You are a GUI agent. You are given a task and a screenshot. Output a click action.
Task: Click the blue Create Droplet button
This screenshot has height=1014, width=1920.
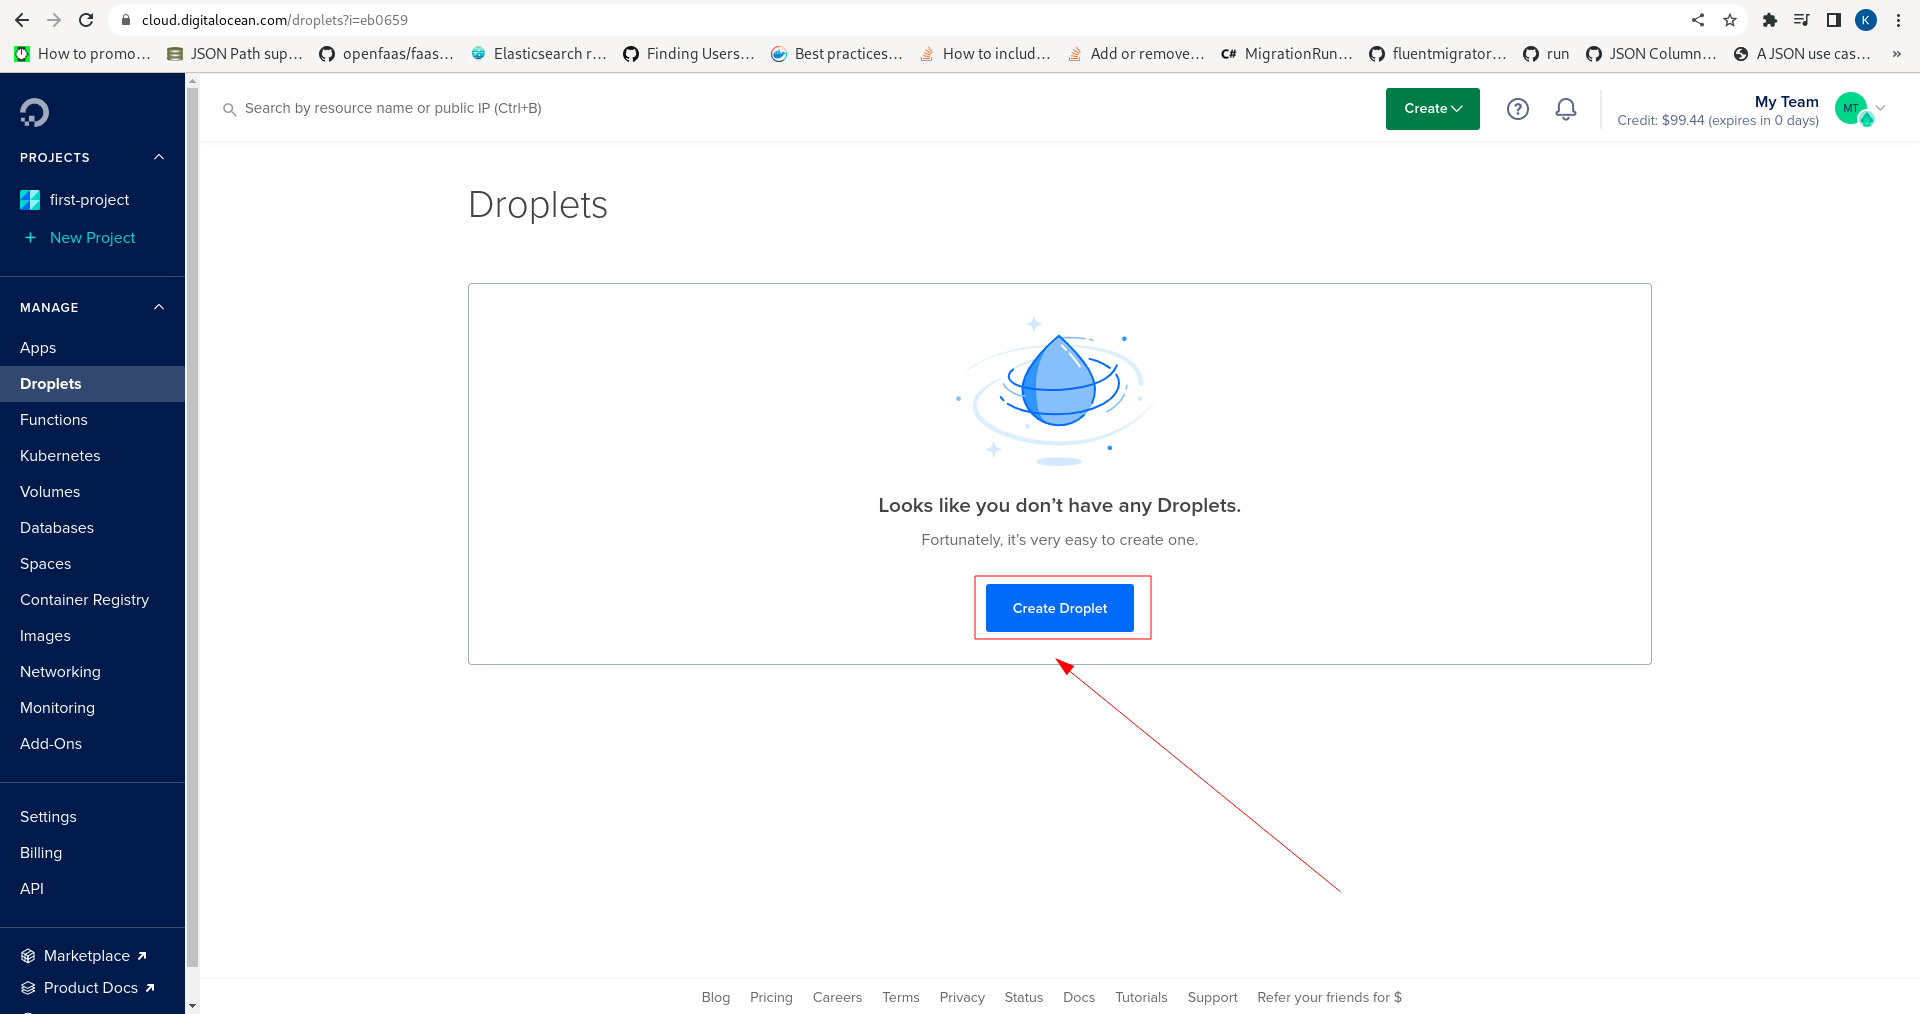(1059, 608)
